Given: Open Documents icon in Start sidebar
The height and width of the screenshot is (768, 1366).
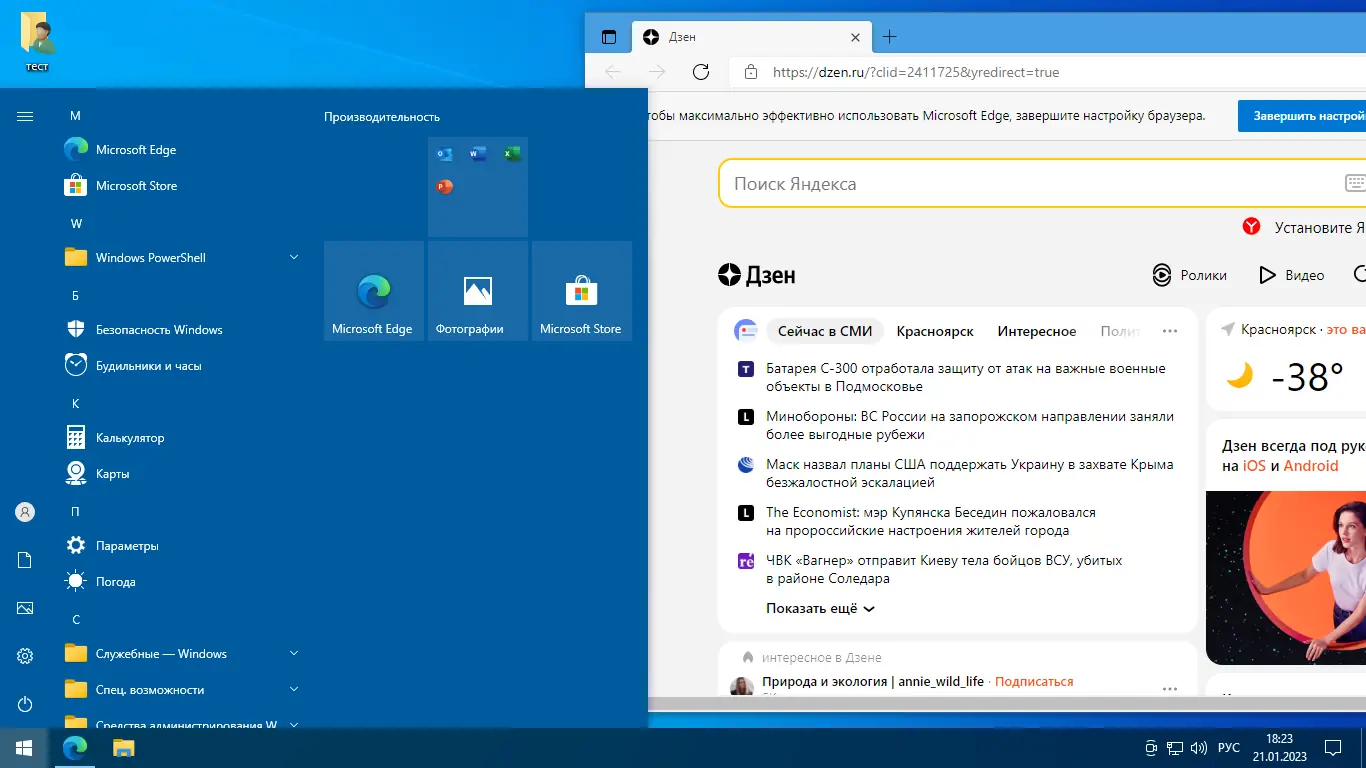Looking at the screenshot, I should (25, 560).
